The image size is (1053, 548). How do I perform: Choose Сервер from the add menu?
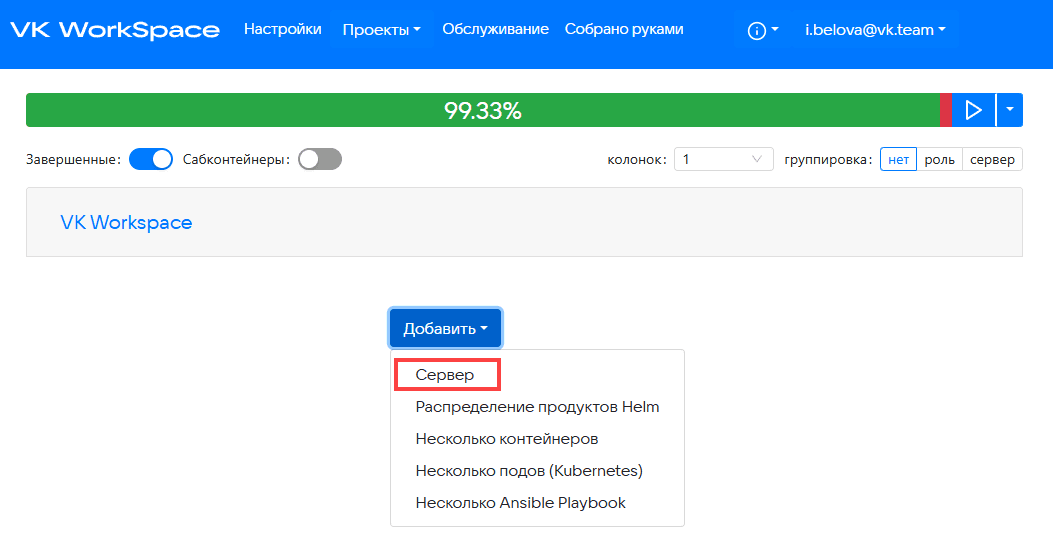(x=445, y=375)
